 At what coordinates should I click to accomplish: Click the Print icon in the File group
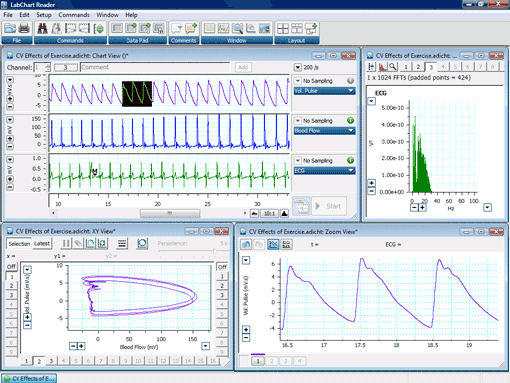pyautogui.click(x=24, y=29)
